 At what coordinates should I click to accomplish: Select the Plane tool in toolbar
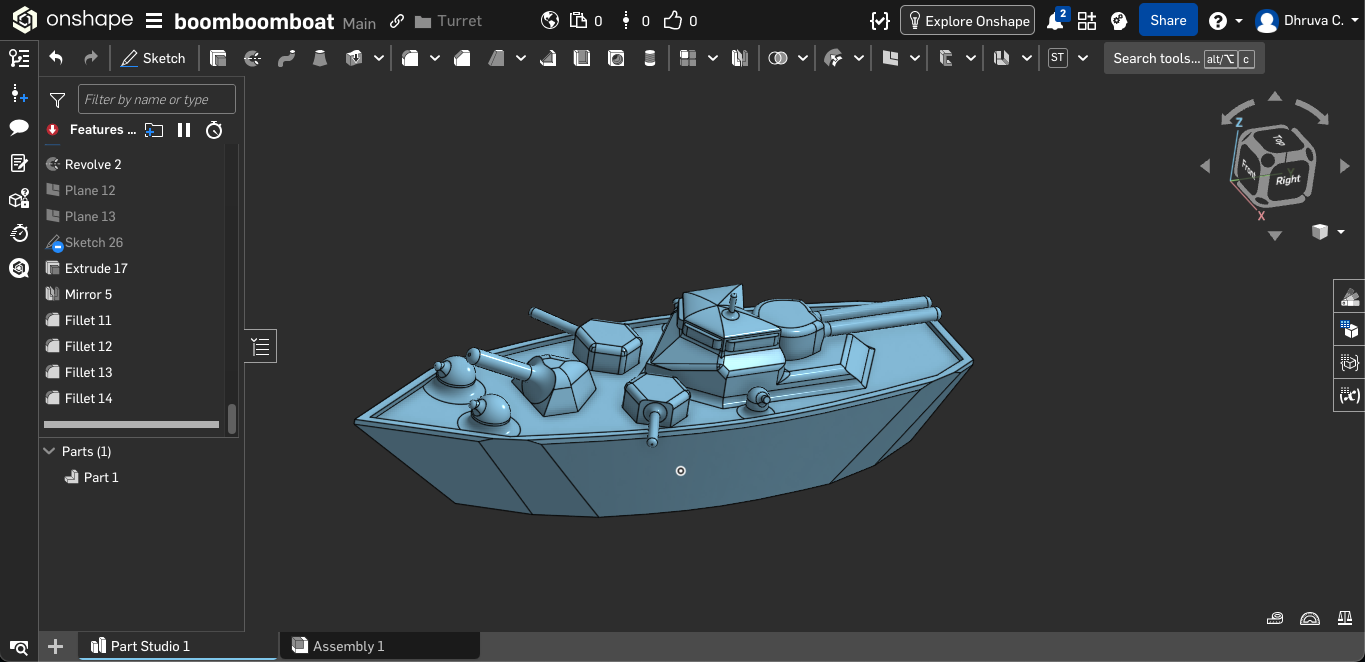click(x=890, y=59)
